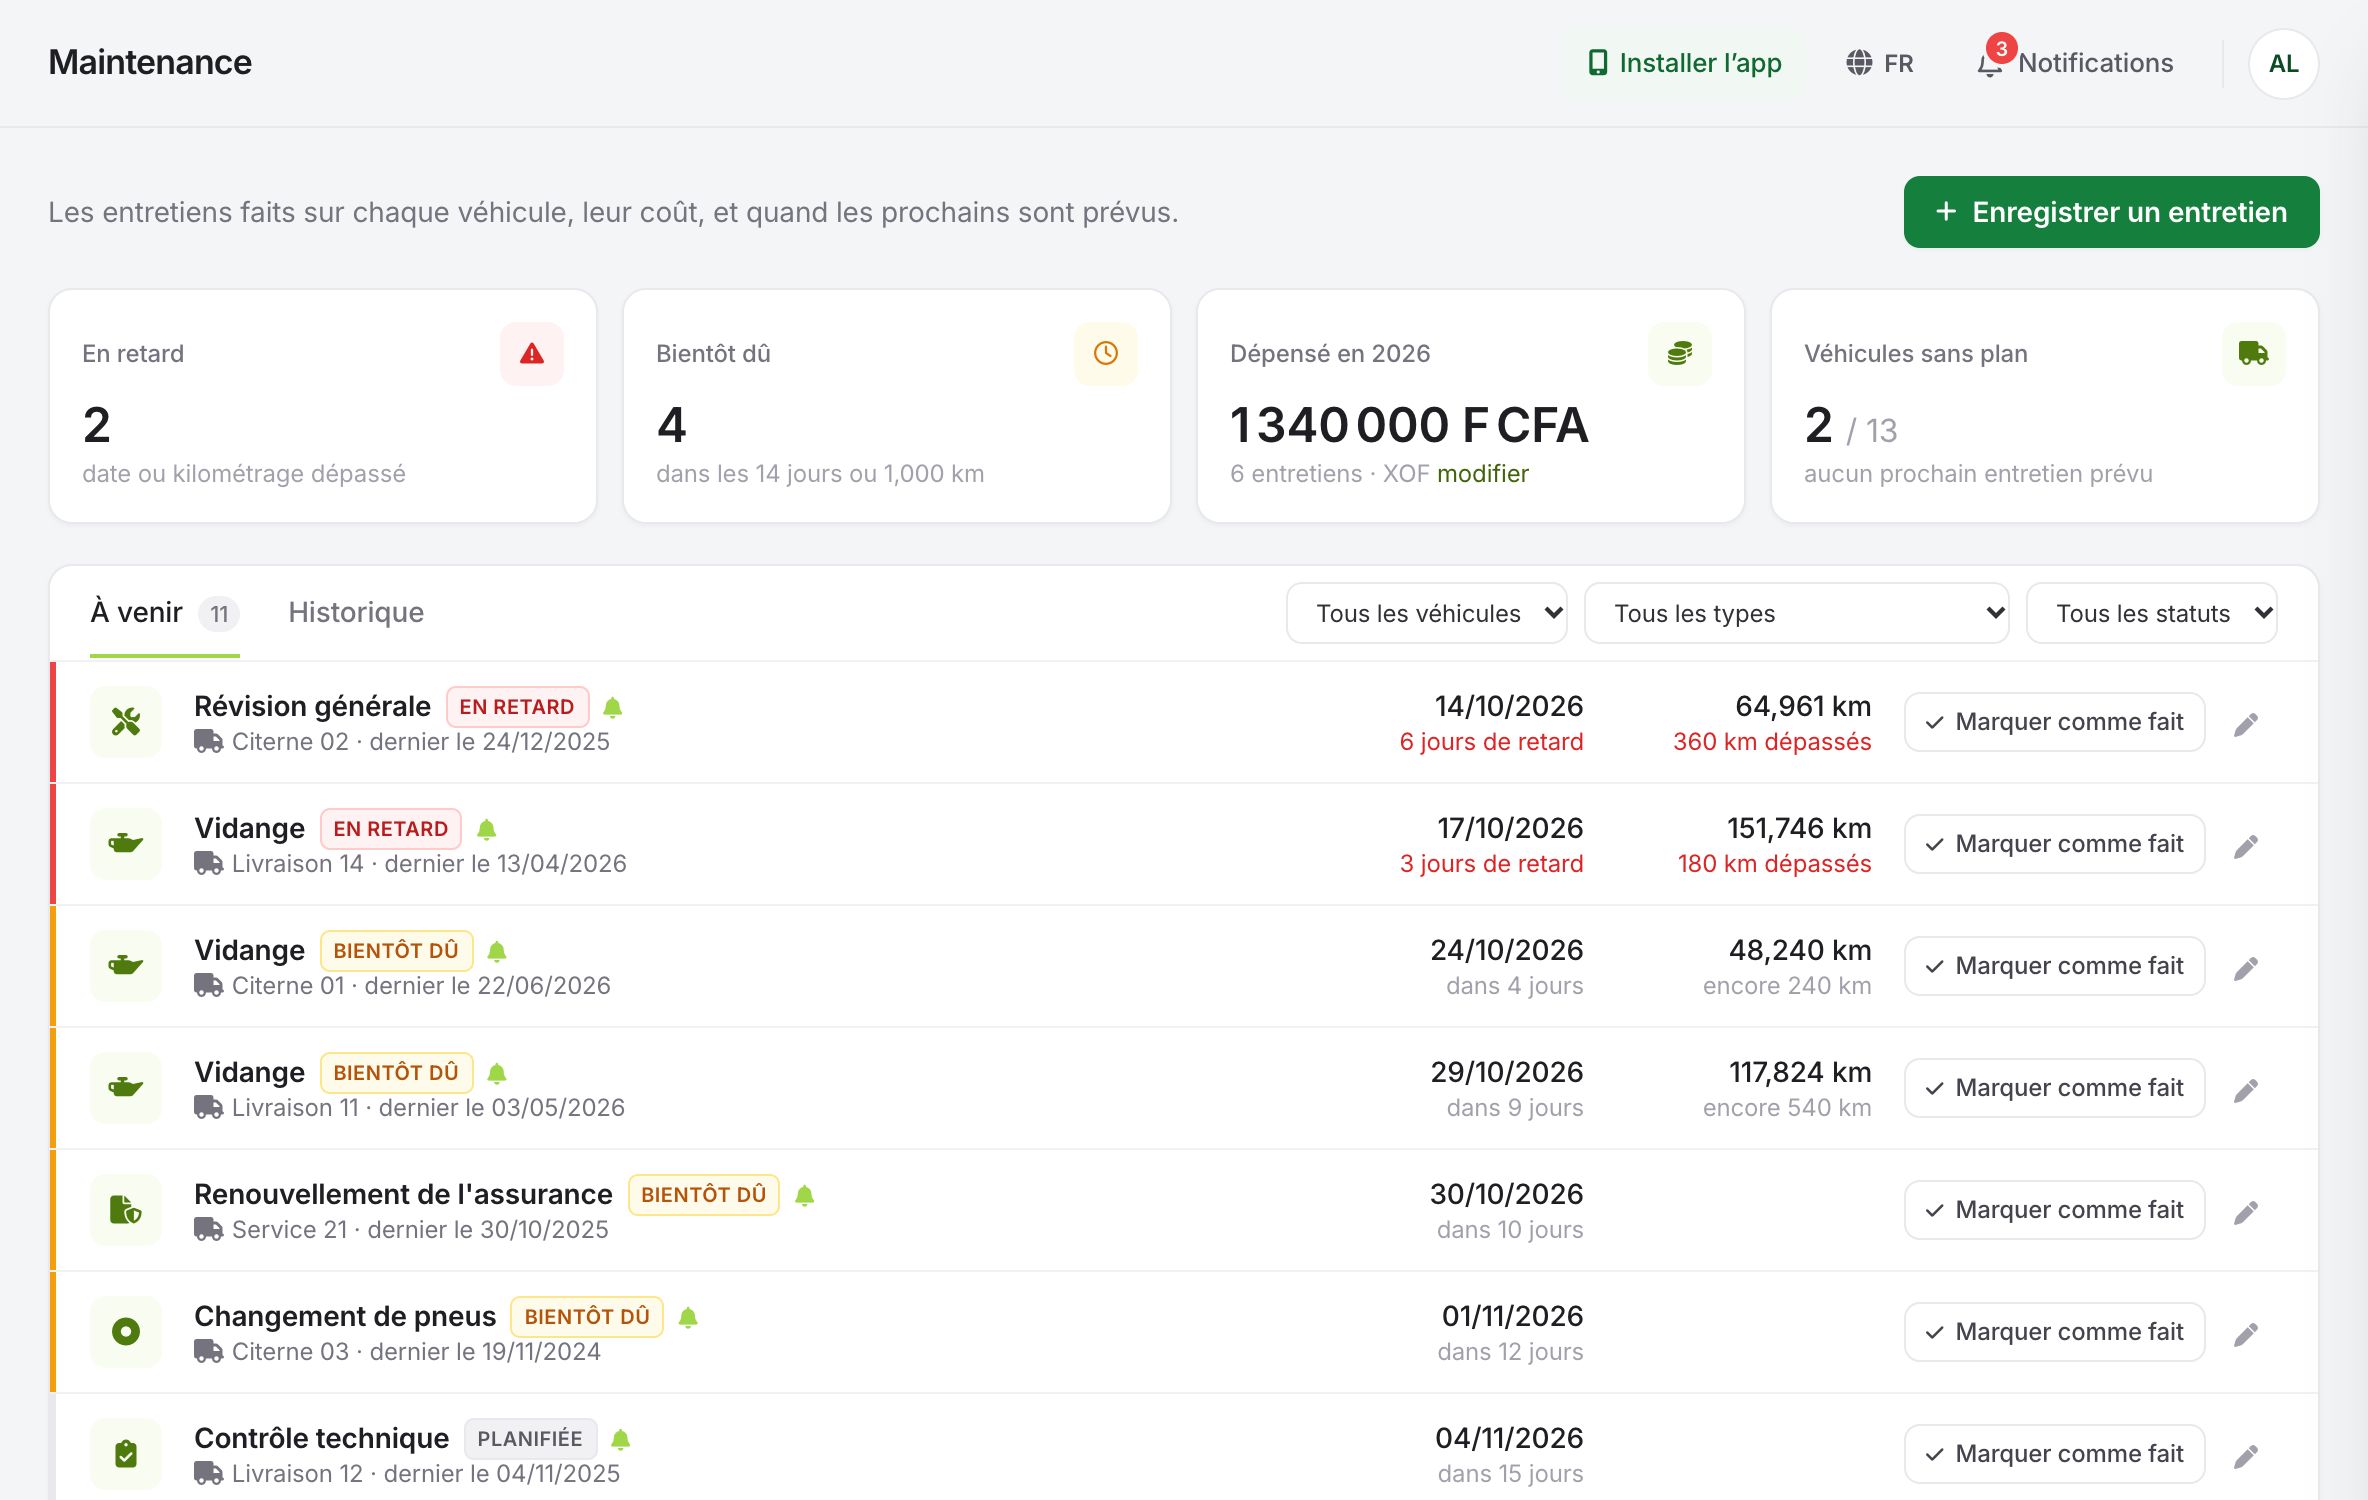Click the edit pencil on Livraison 14 Vidange row
2368x1500 pixels.
2246,846
